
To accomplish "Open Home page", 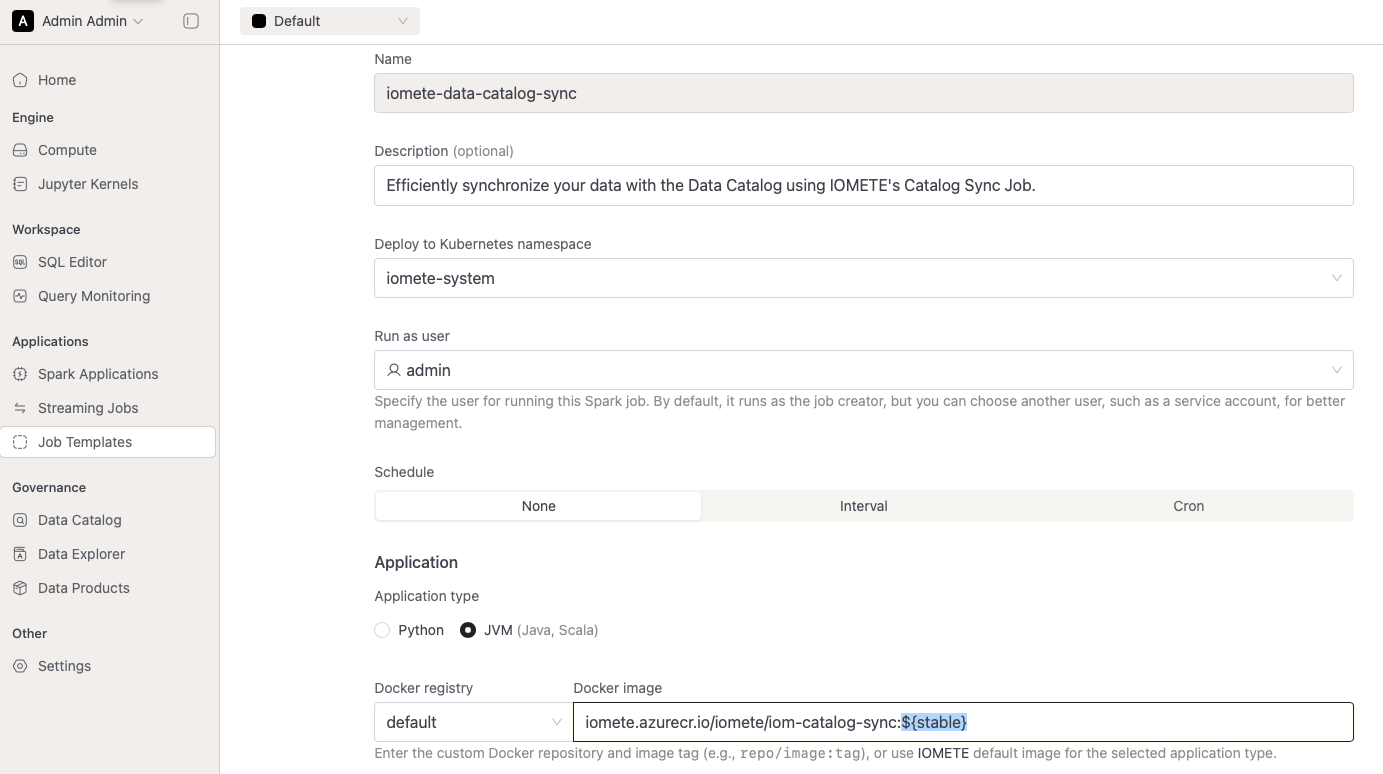I will click(108, 80).
